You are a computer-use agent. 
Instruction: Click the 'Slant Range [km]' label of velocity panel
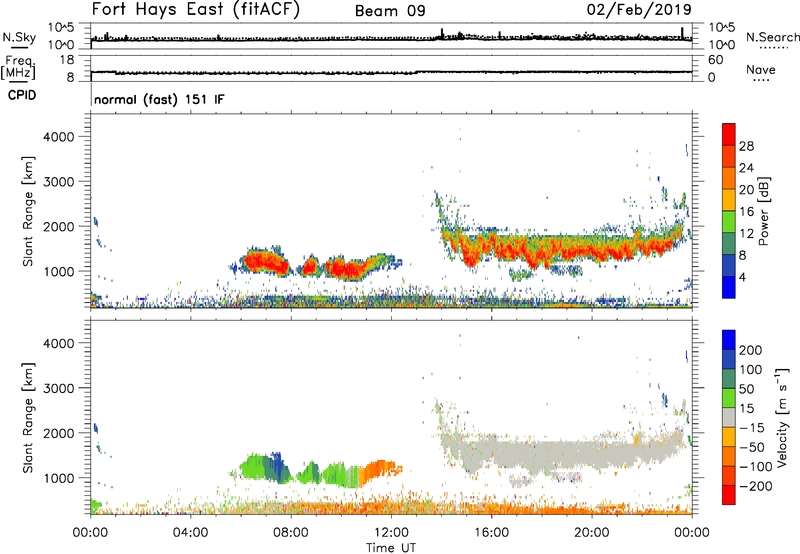pyautogui.click(x=28, y=418)
